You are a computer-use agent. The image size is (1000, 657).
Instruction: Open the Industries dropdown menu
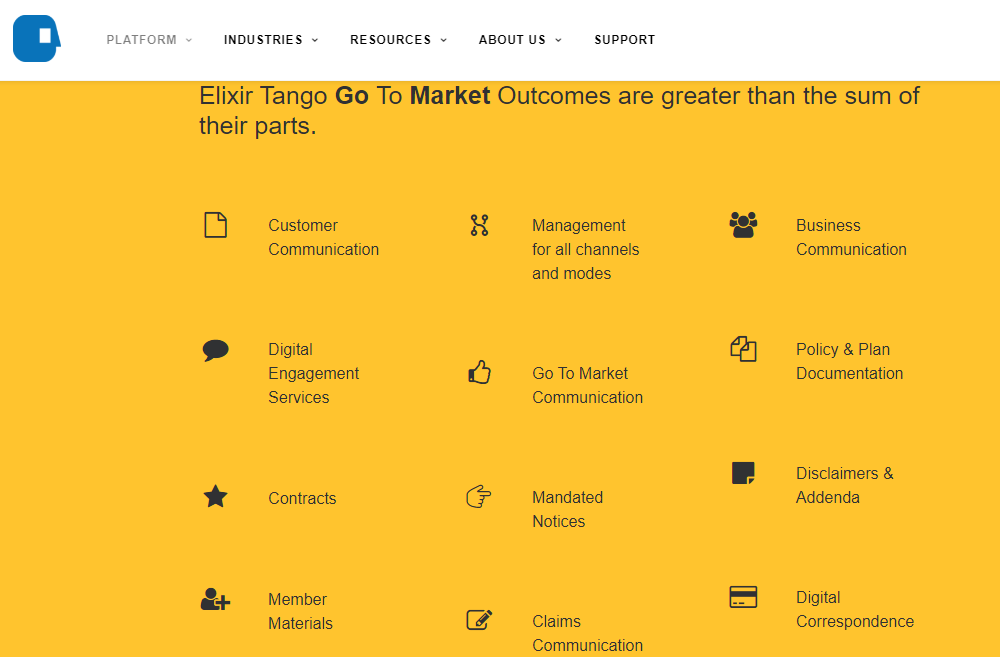click(x=271, y=40)
